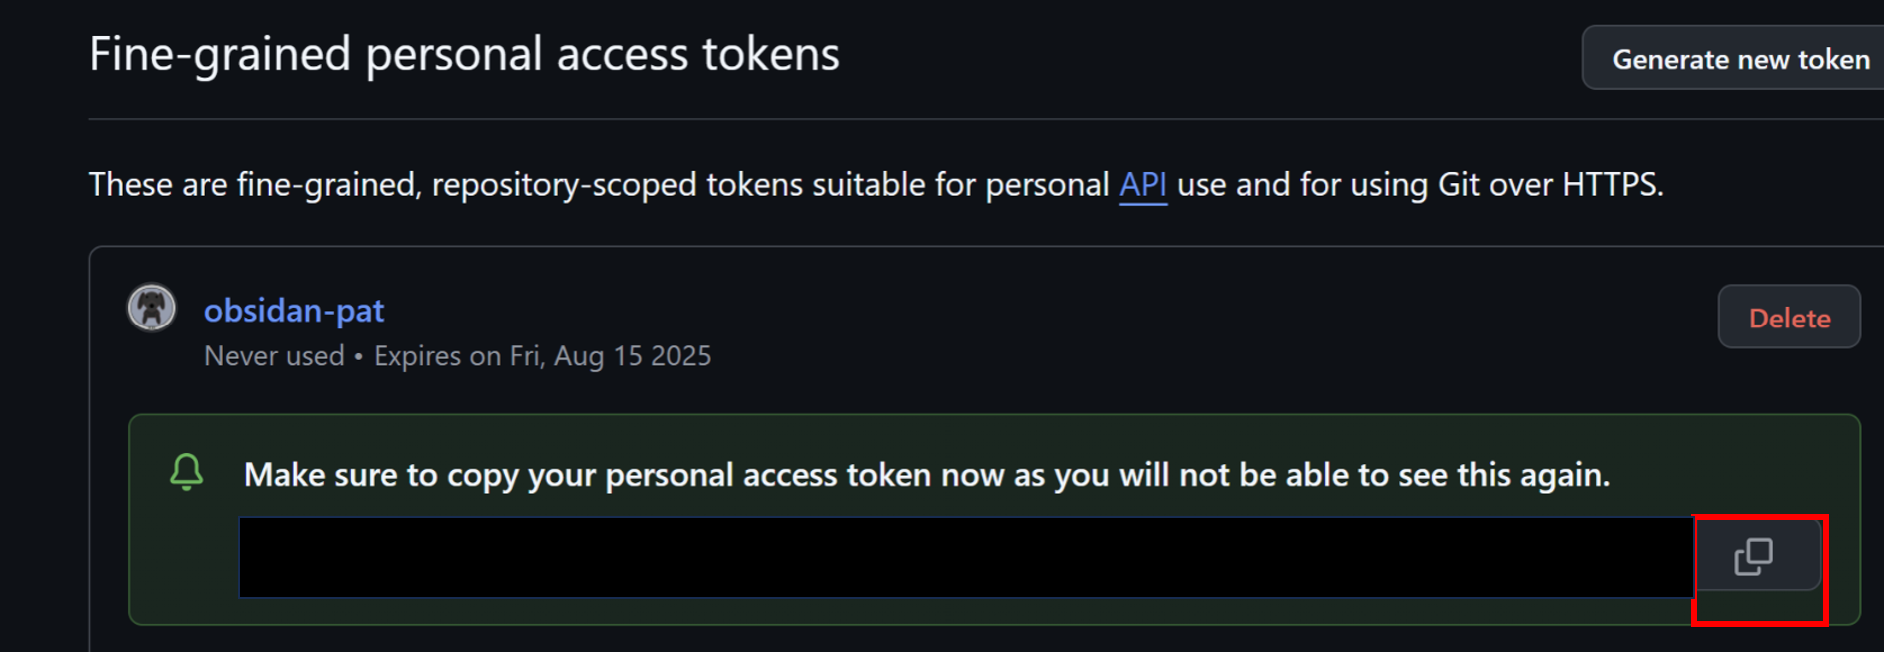Viewport: 1884px width, 652px height.
Task: Click the Git over HTTPS description text
Action: (1550, 185)
